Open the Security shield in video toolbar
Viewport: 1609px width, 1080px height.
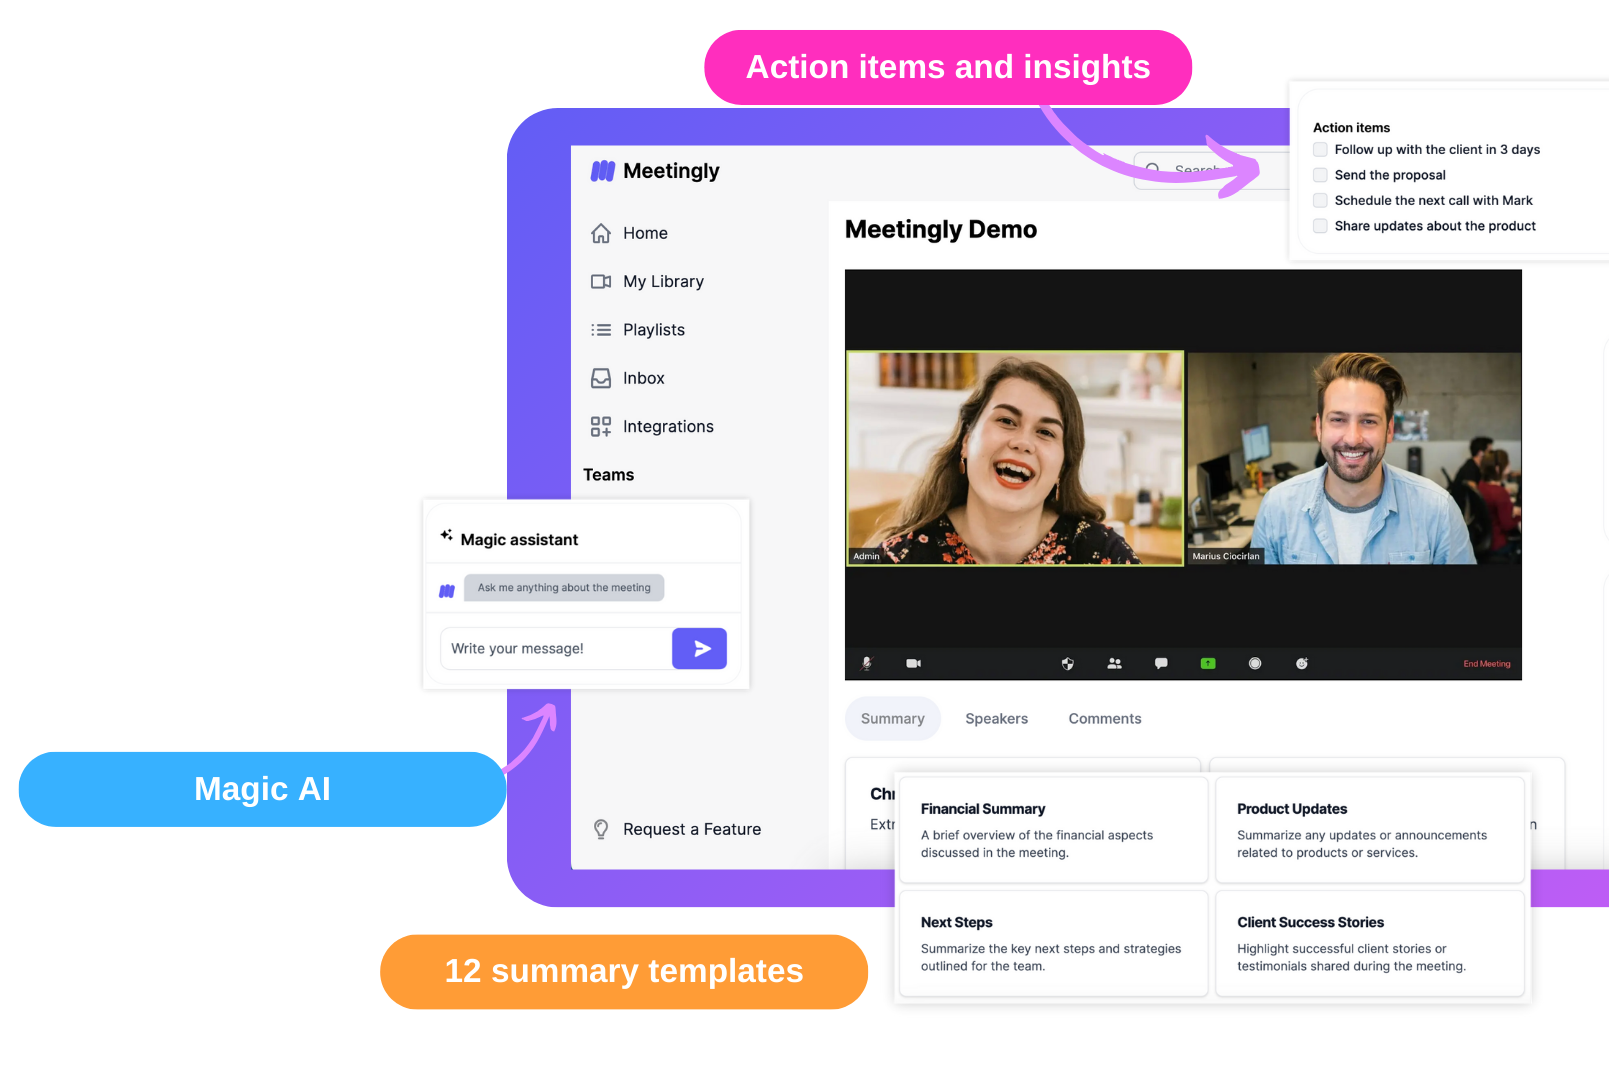(x=1067, y=663)
